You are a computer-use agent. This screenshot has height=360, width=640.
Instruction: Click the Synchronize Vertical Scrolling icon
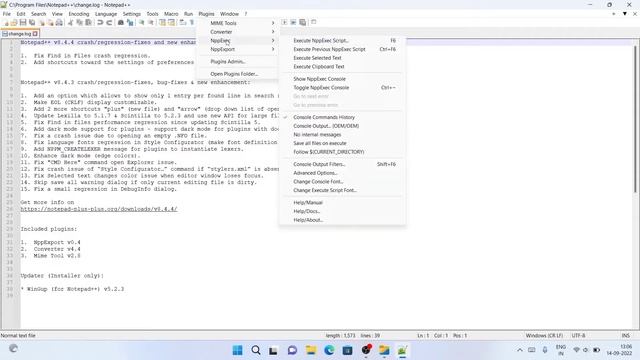162,22
